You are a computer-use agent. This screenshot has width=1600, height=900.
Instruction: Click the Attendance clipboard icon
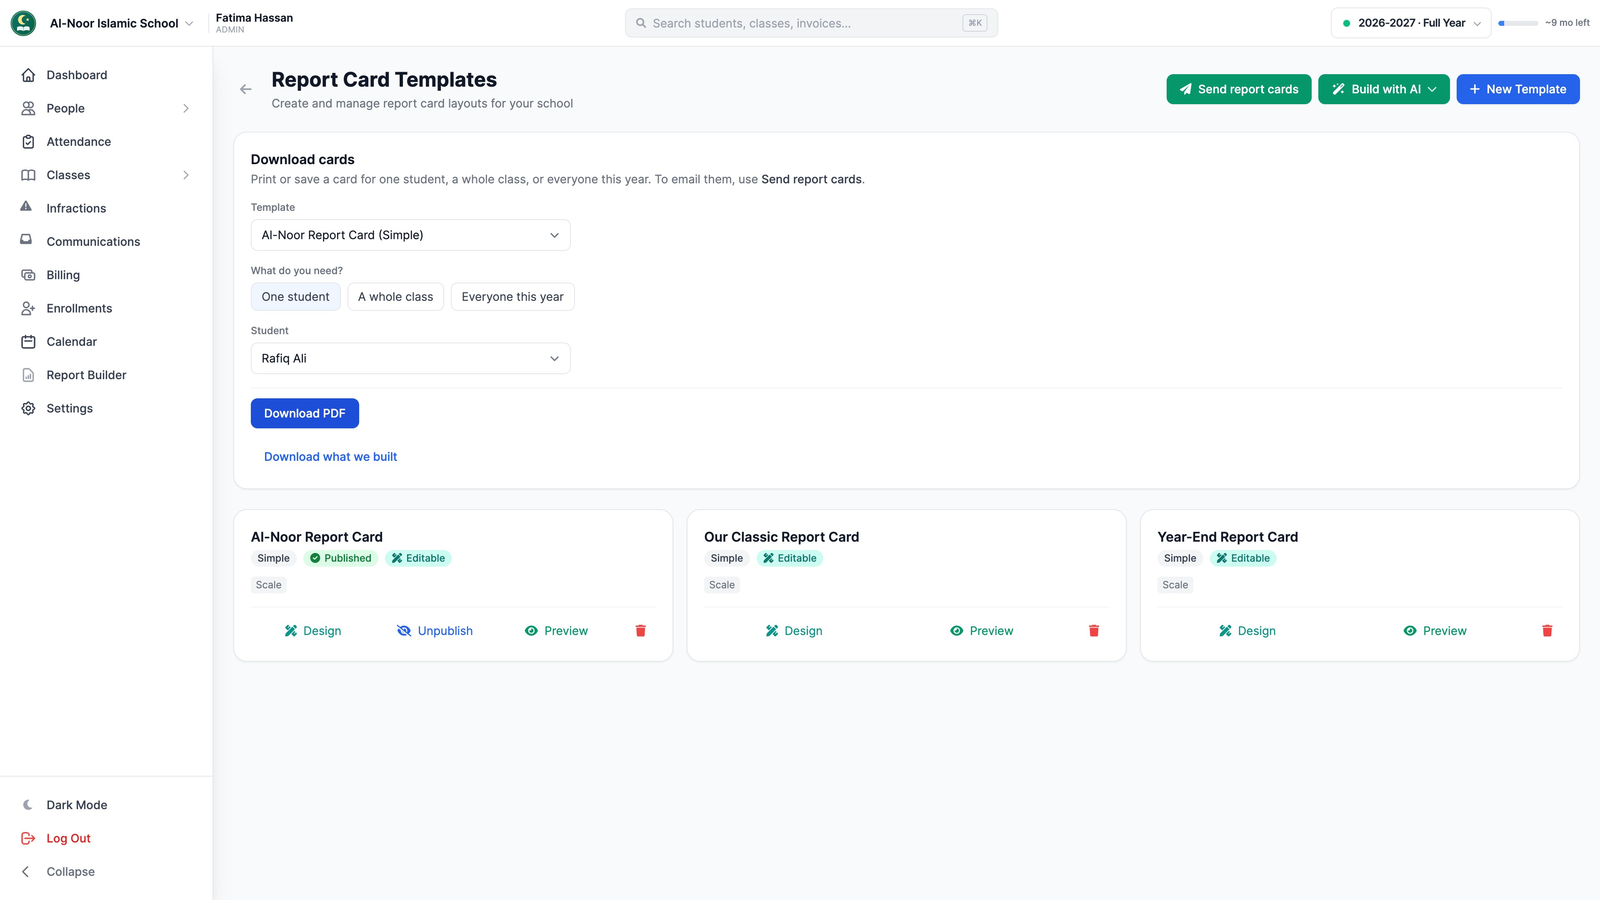pos(28,142)
